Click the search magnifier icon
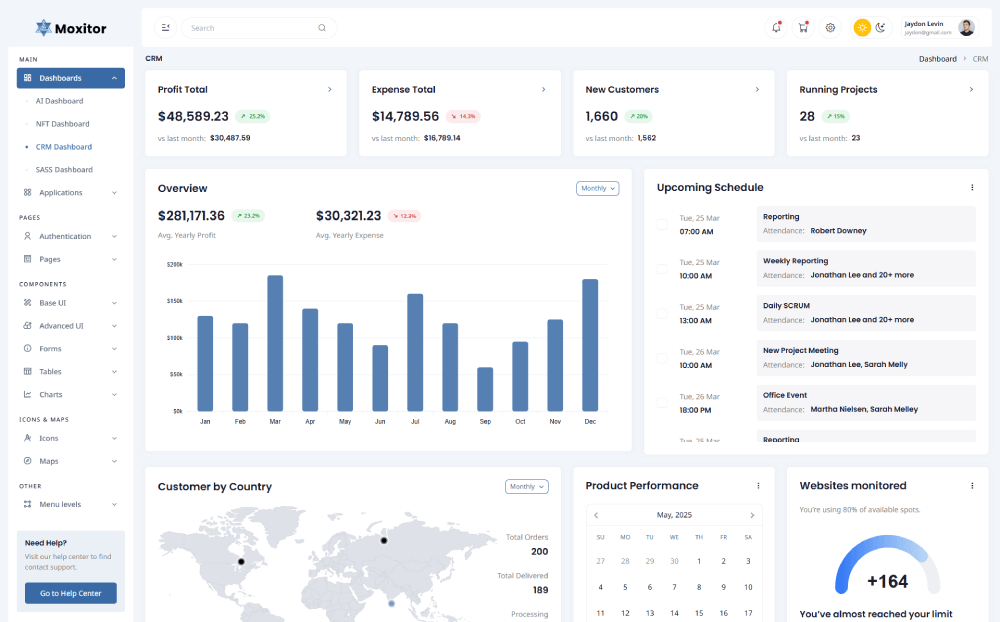 [322, 28]
